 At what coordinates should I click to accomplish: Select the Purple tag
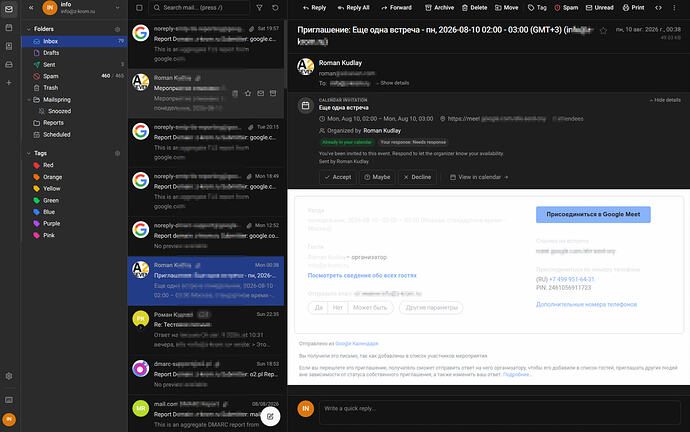click(x=74, y=223)
